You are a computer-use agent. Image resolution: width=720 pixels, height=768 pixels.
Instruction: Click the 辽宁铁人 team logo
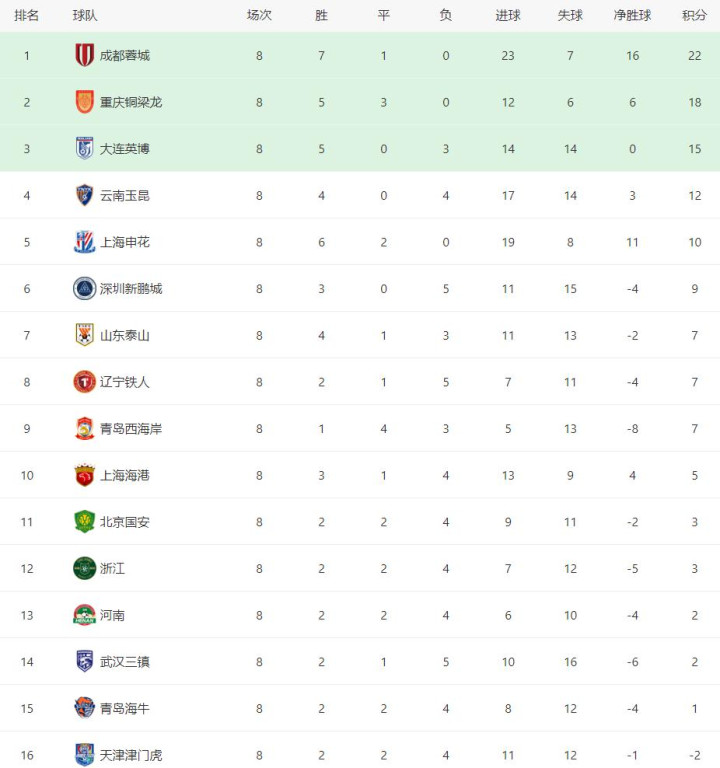[x=85, y=382]
